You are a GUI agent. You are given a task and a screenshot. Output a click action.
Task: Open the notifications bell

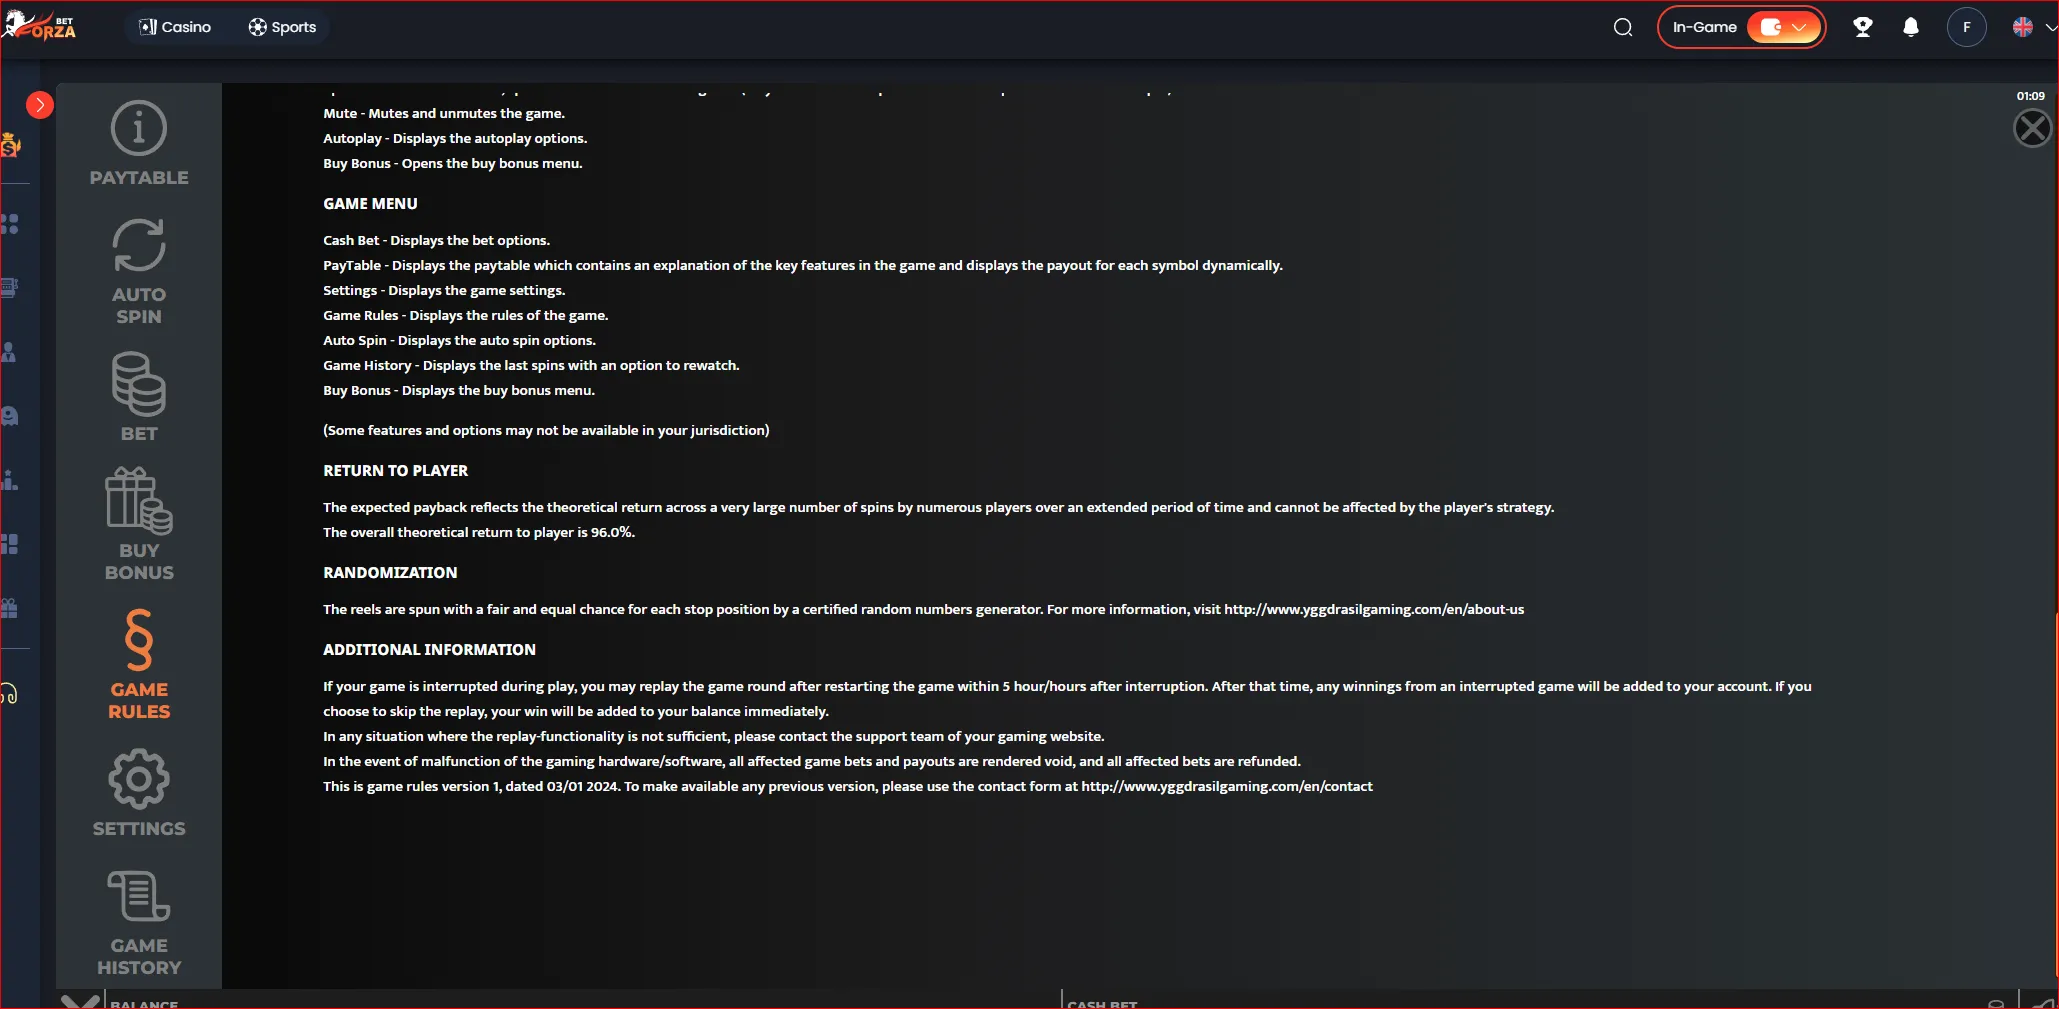click(x=1910, y=27)
